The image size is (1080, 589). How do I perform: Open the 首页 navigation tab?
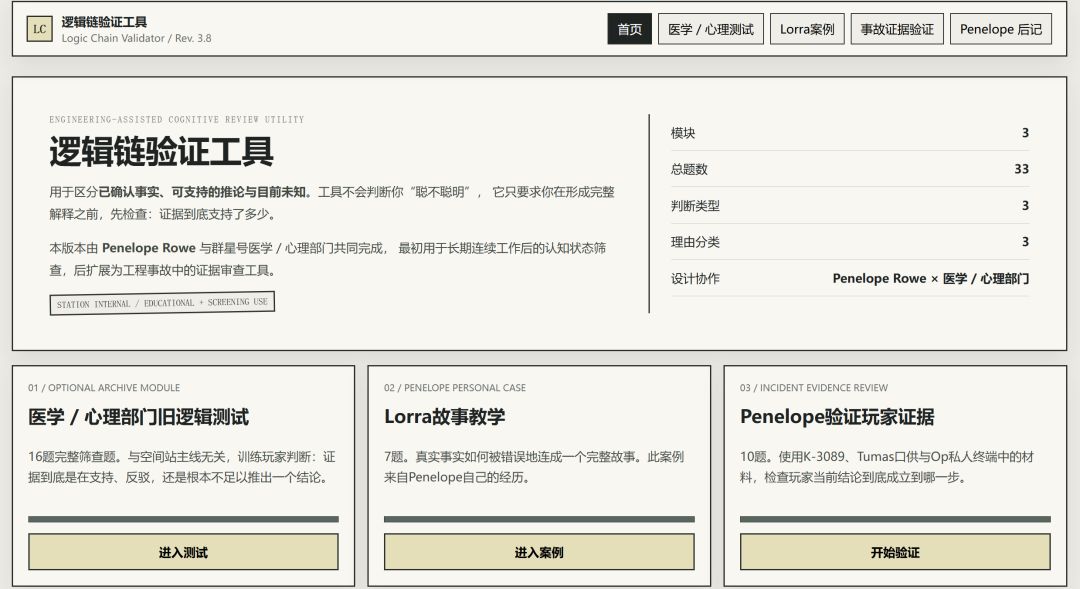click(x=630, y=29)
